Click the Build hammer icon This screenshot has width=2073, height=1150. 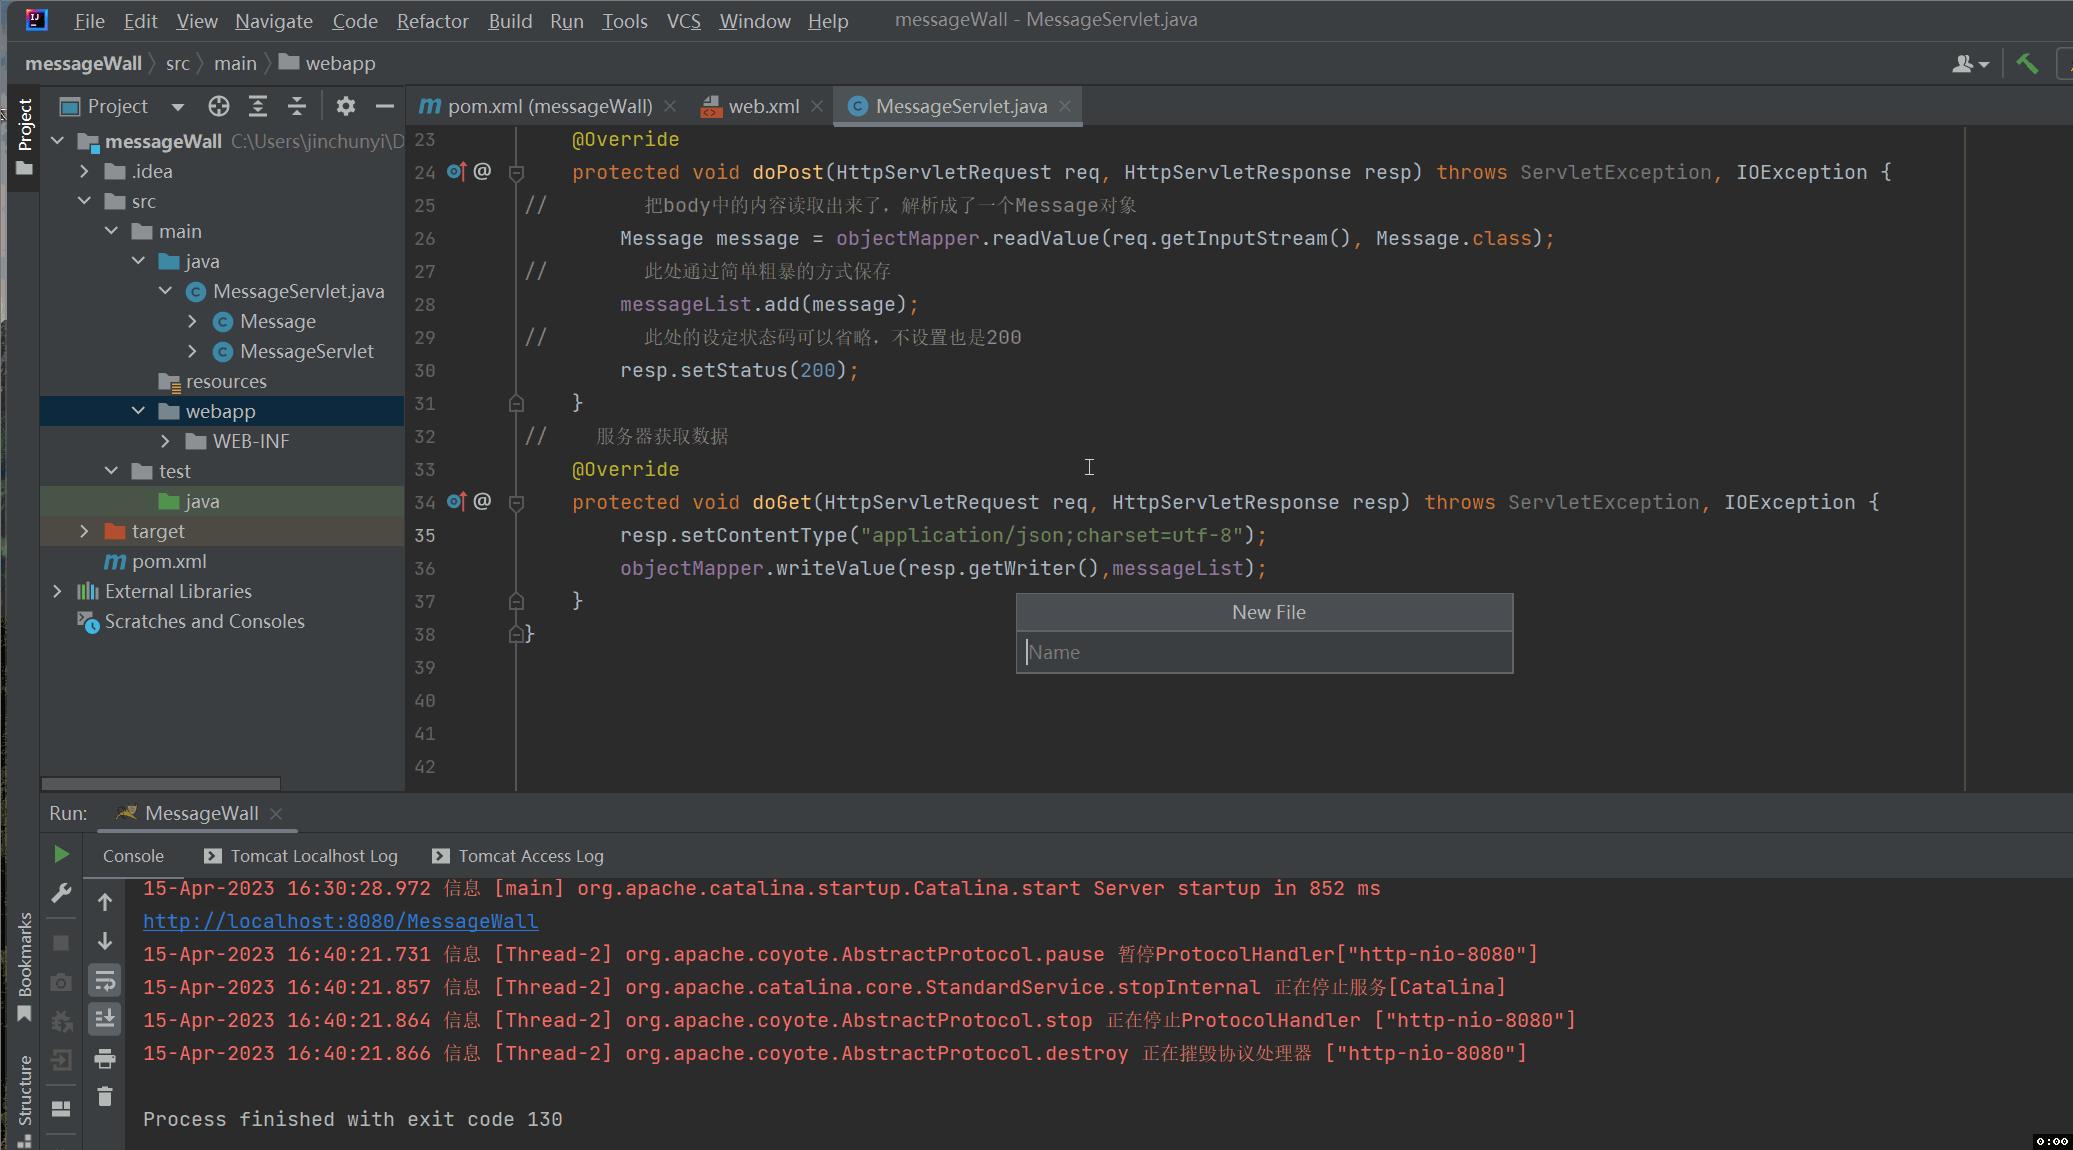tap(2027, 63)
